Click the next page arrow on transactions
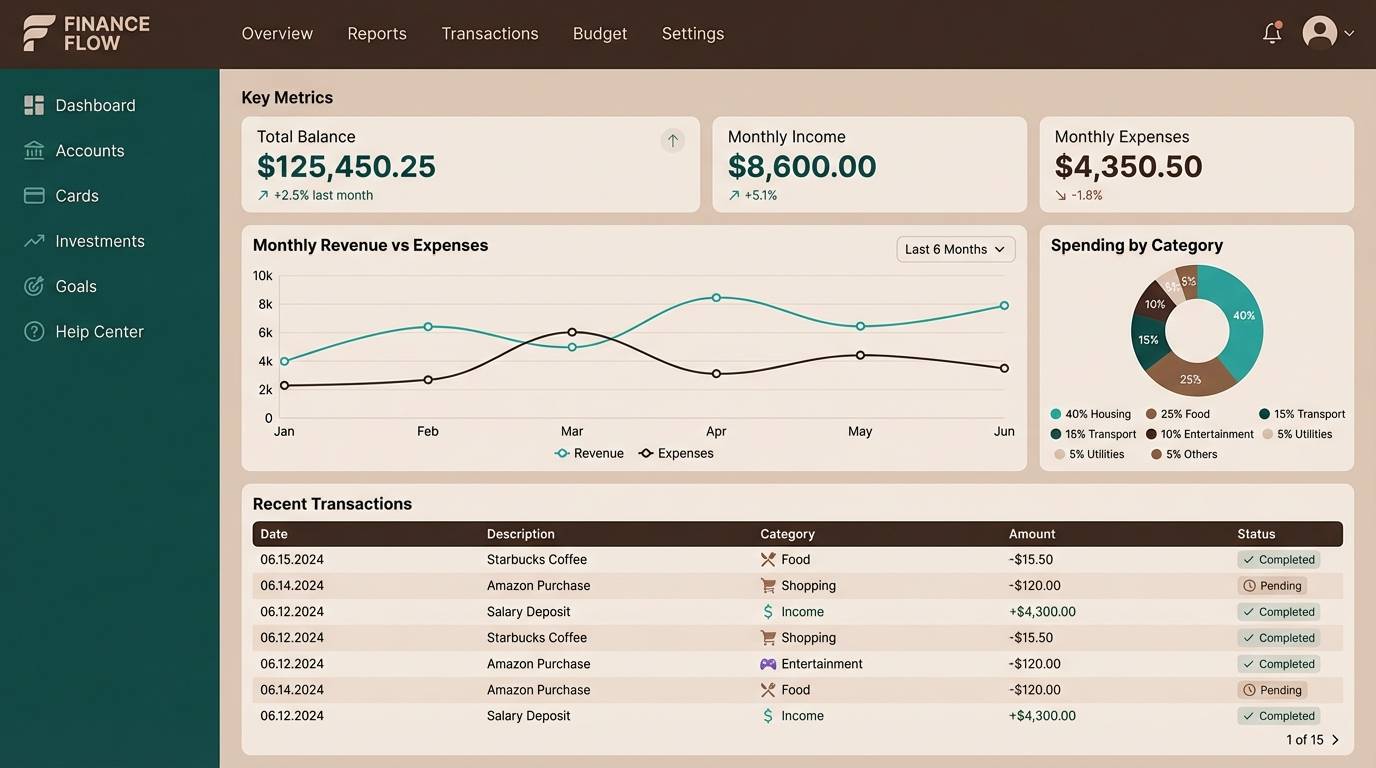 (1334, 739)
